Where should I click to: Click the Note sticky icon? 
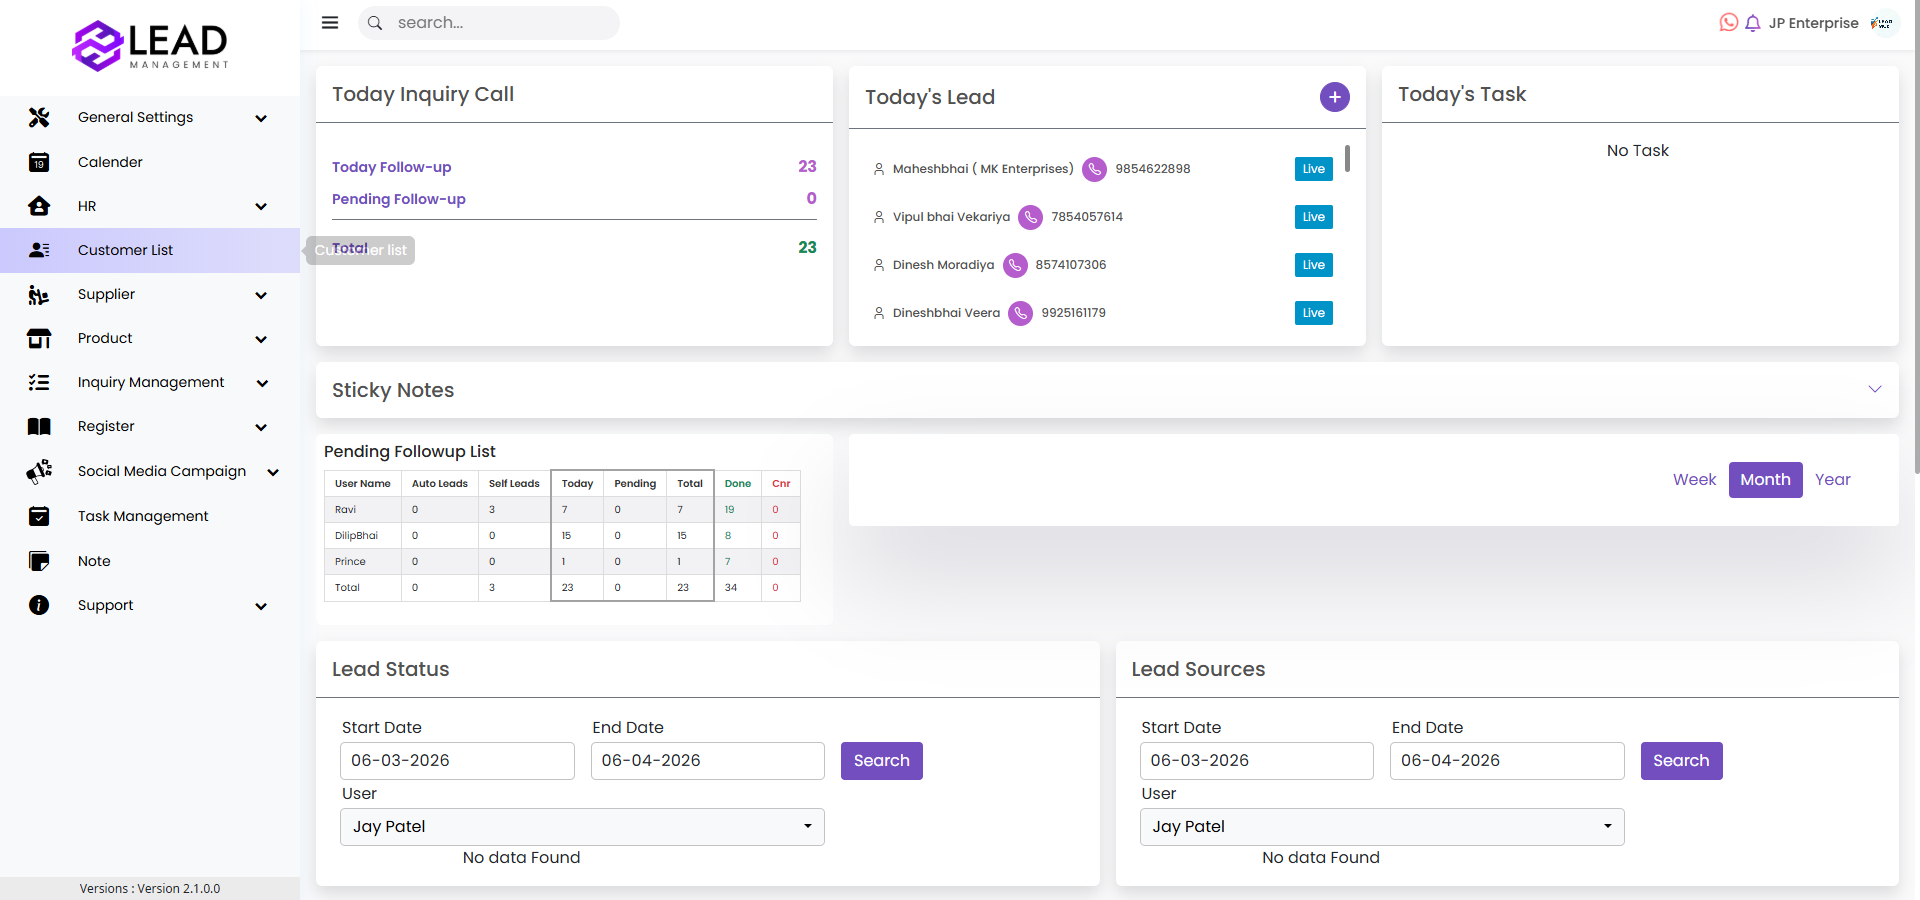point(39,561)
